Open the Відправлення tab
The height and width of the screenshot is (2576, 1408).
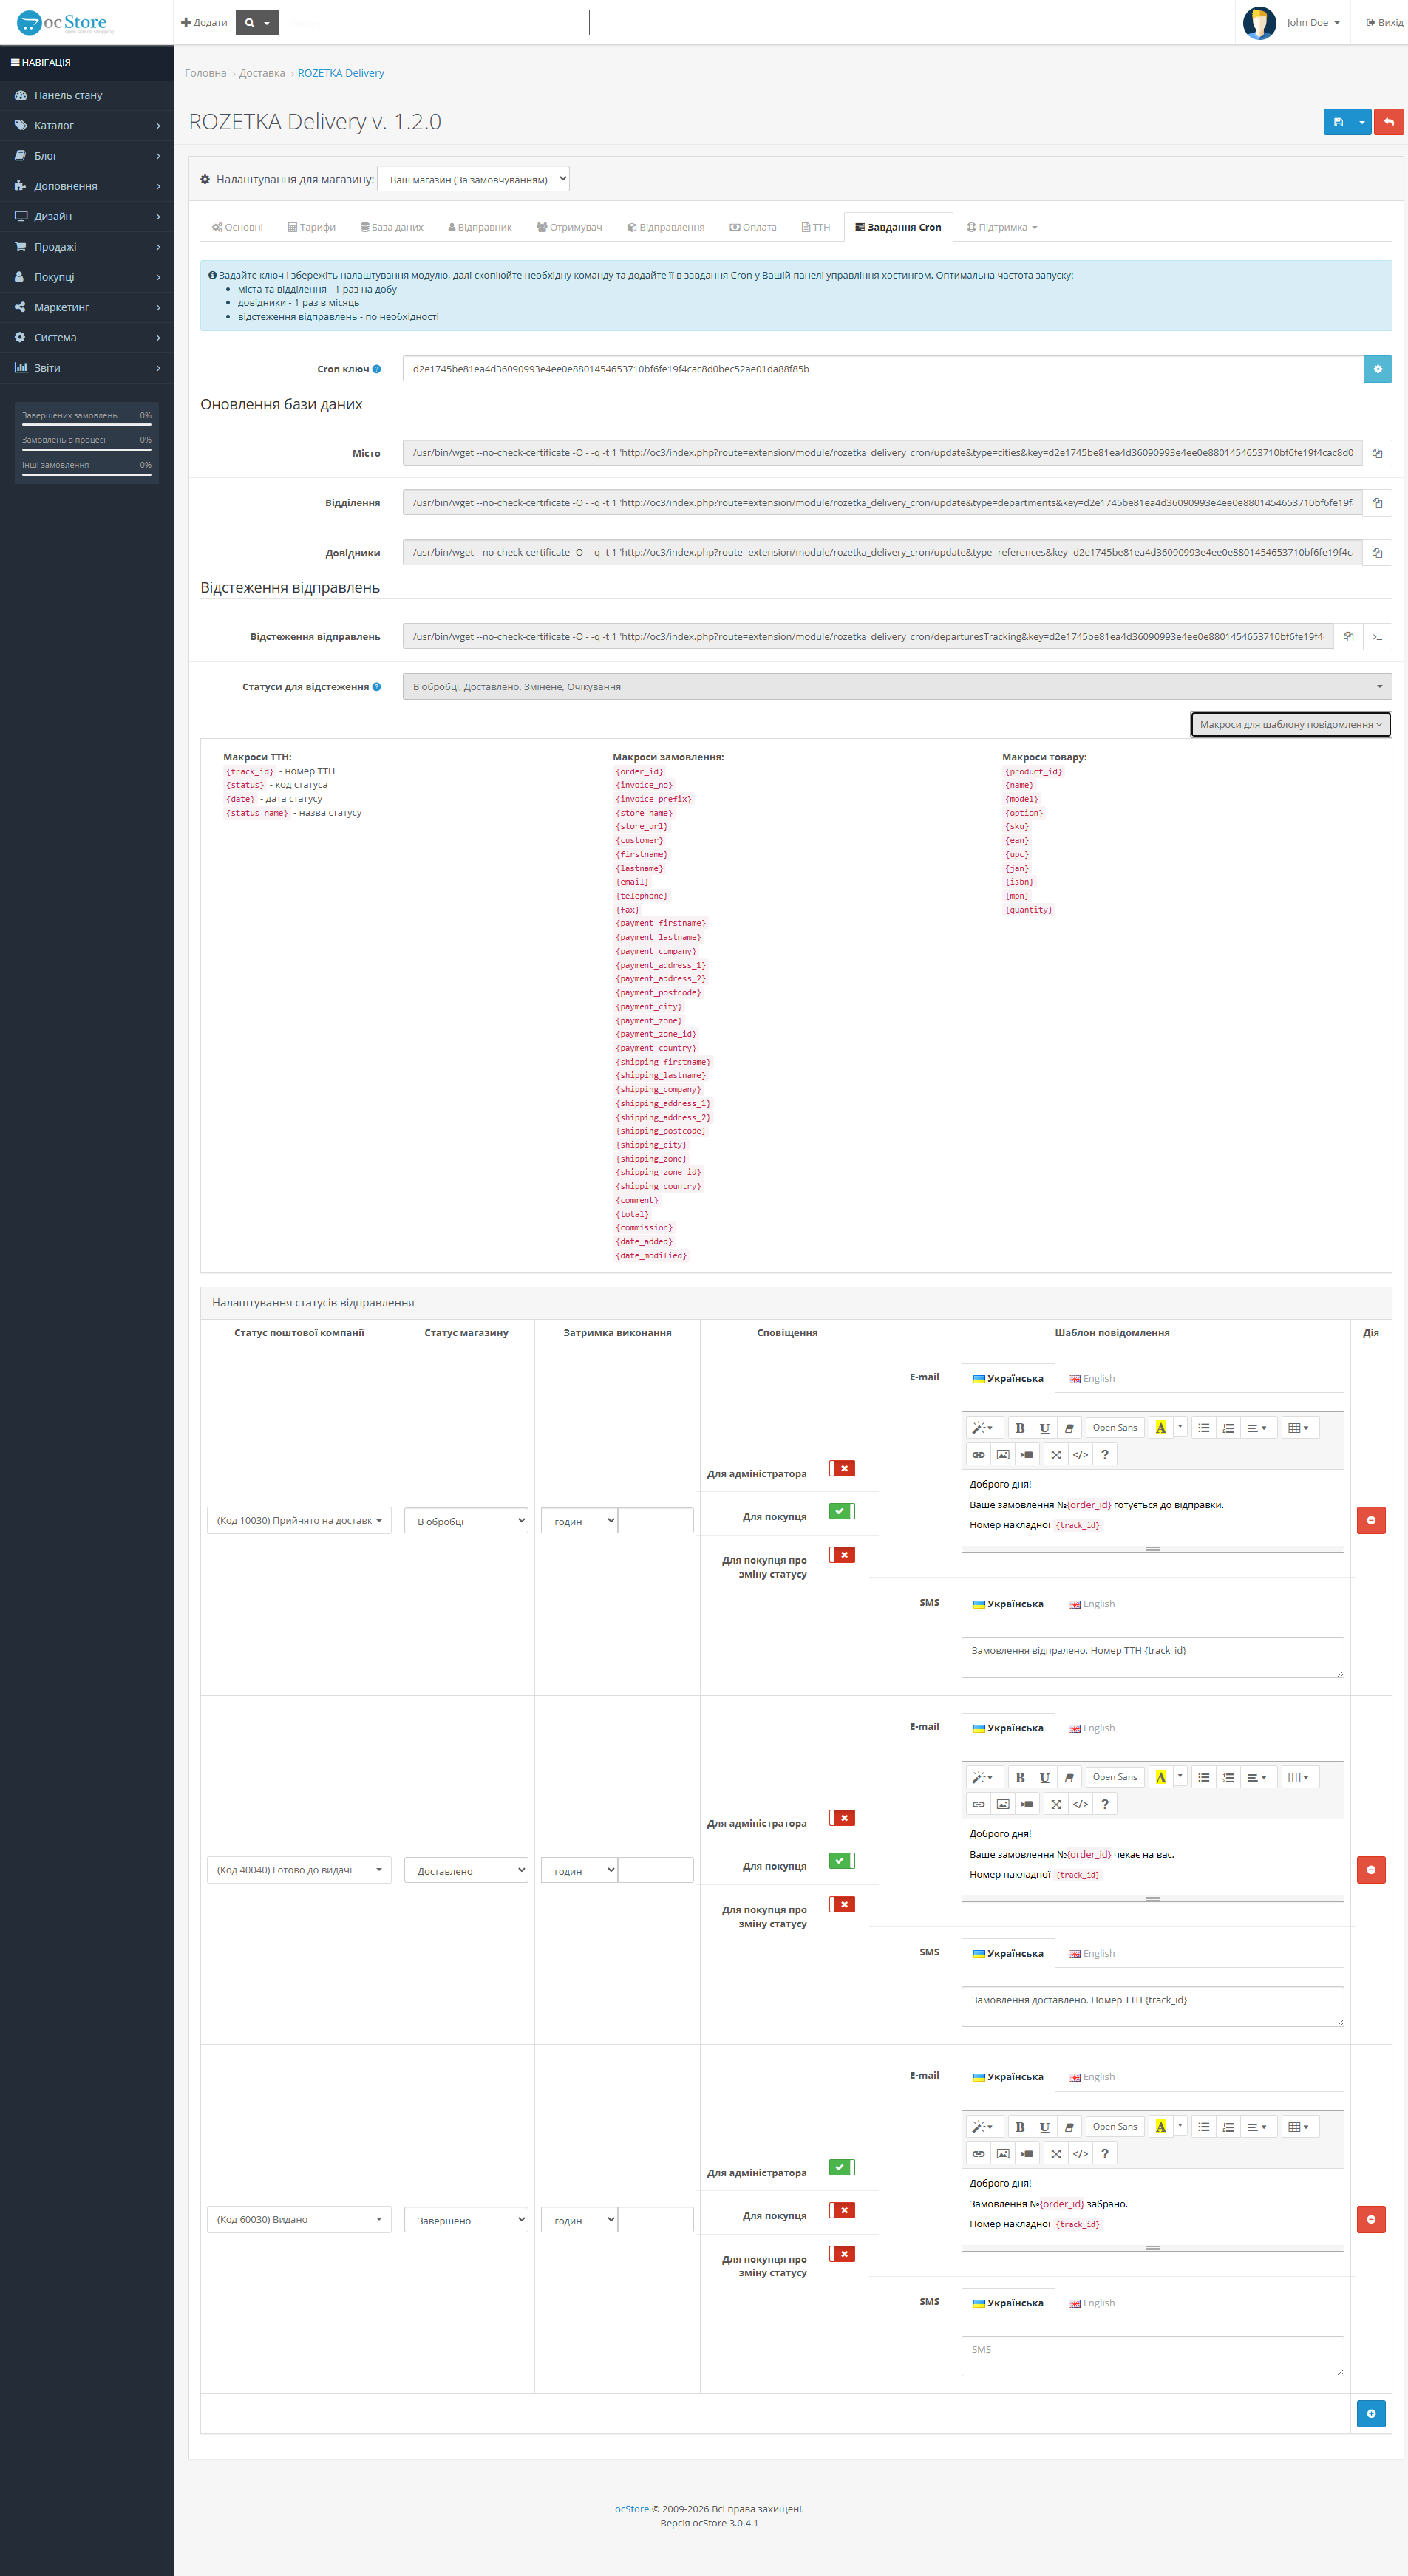coord(666,227)
